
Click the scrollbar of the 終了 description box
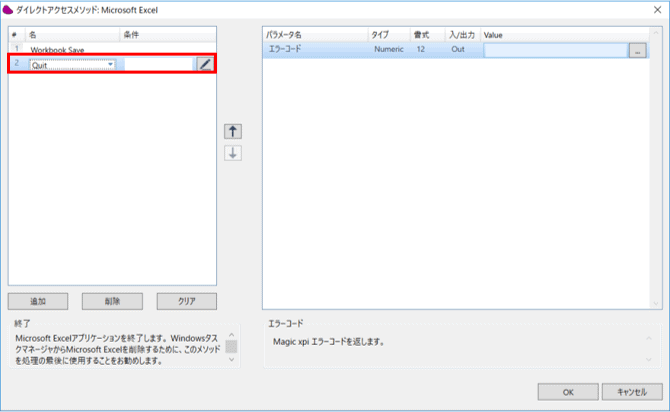(x=231, y=347)
